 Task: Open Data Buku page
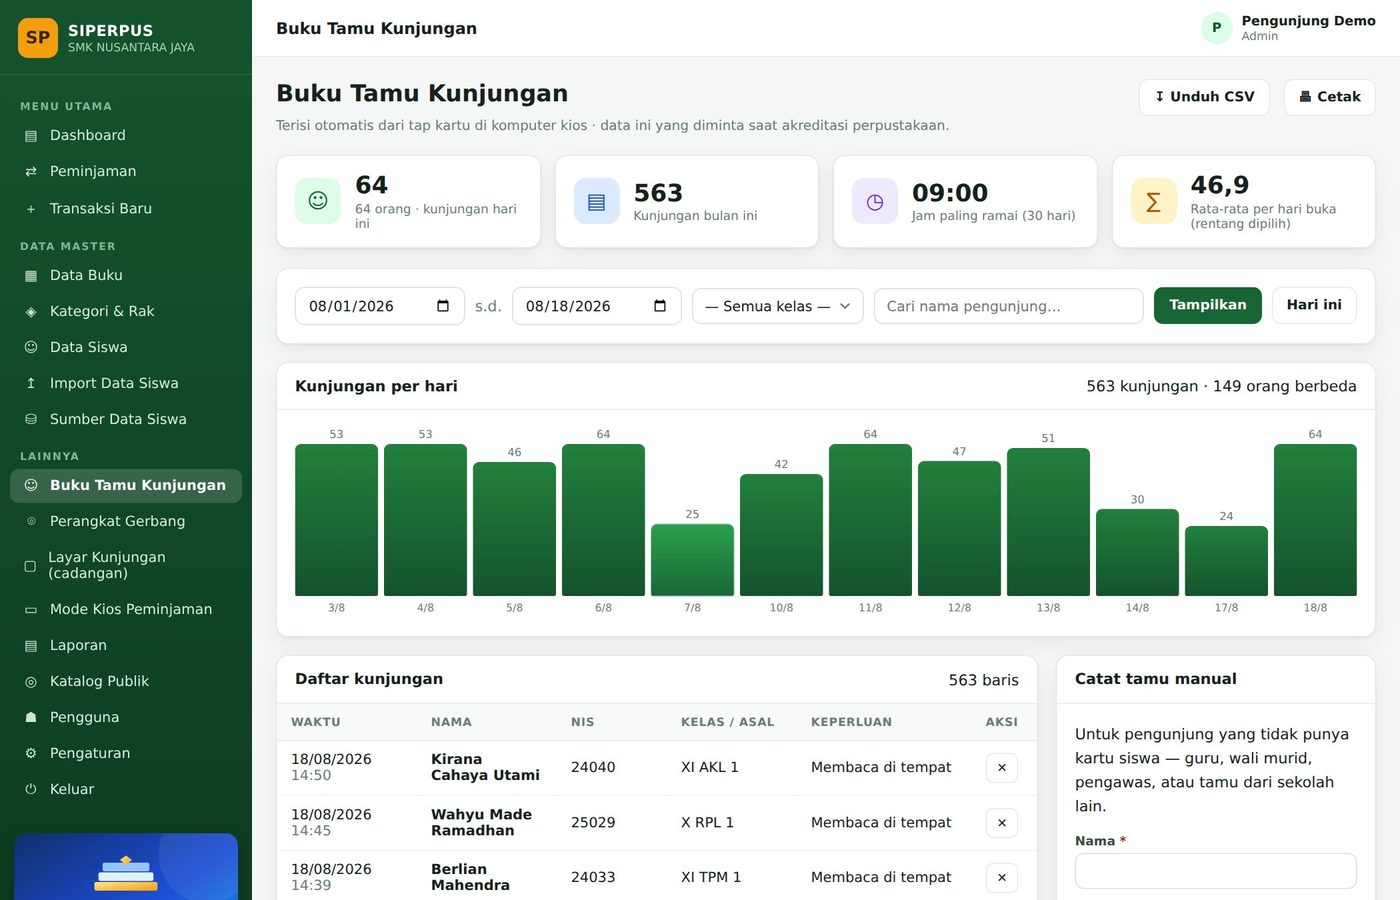(126, 275)
